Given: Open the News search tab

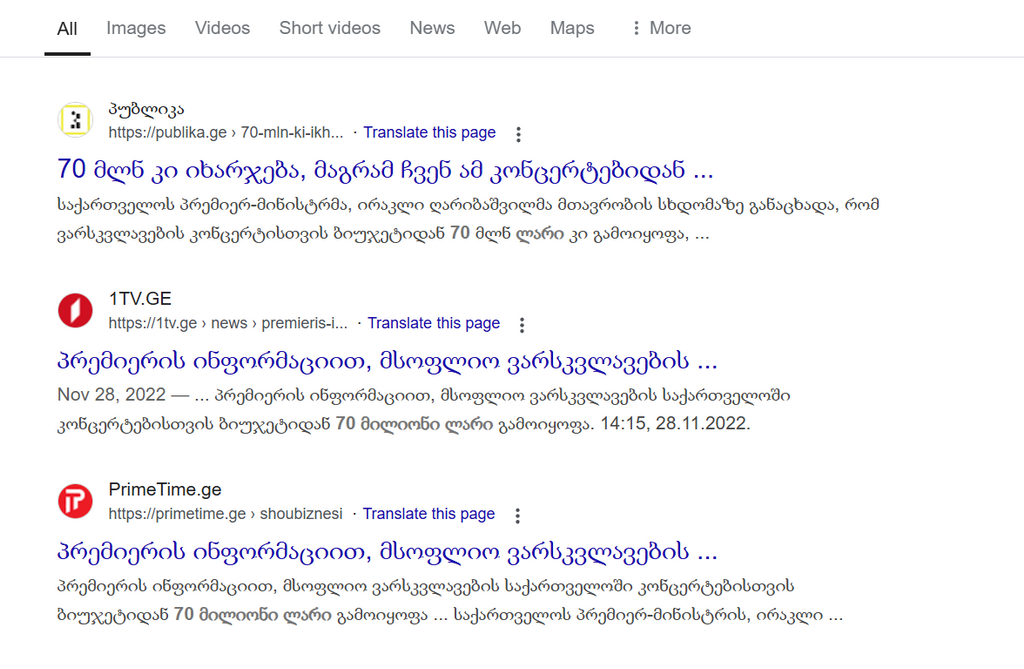Looking at the screenshot, I should [432, 28].
